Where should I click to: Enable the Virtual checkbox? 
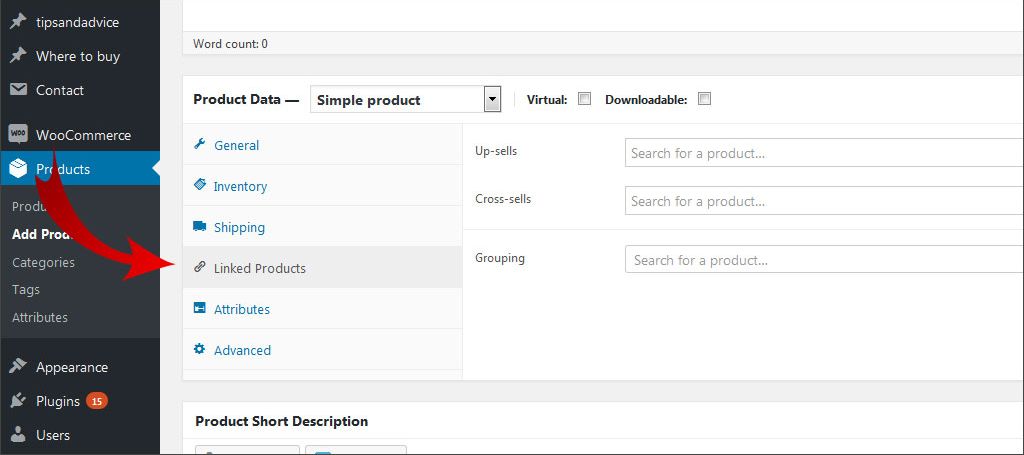pyautogui.click(x=585, y=99)
